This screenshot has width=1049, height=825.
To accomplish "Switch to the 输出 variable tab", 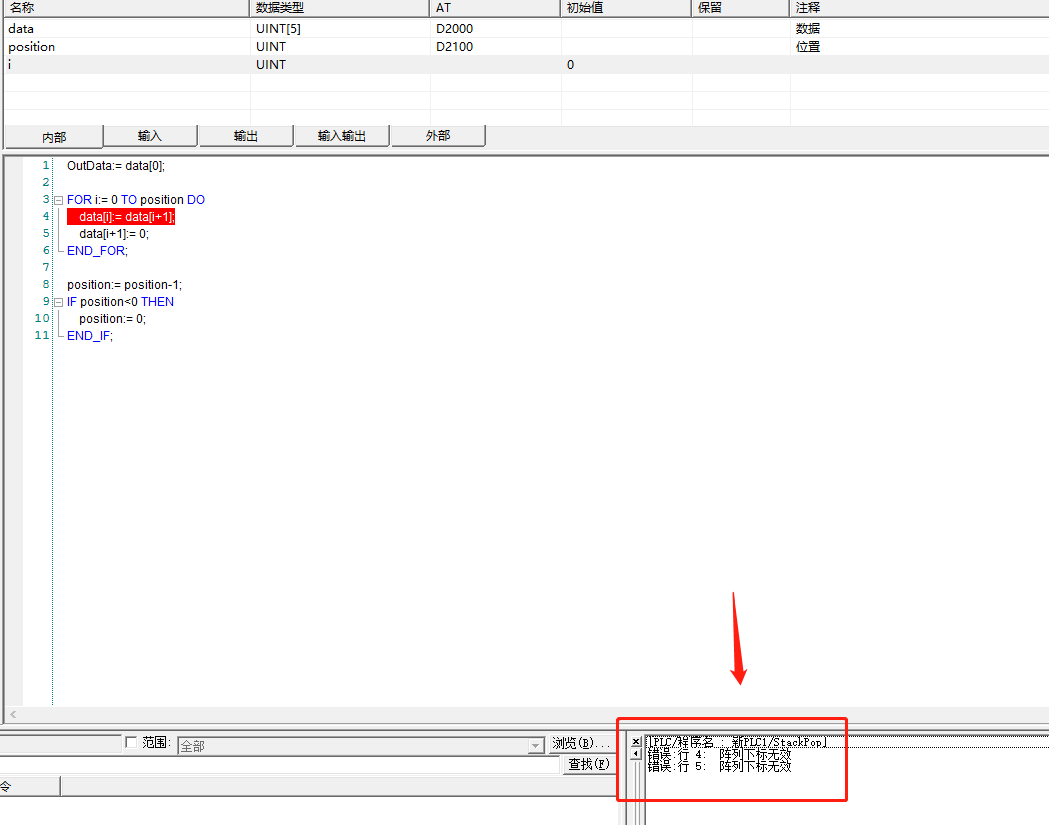I will [x=245, y=136].
